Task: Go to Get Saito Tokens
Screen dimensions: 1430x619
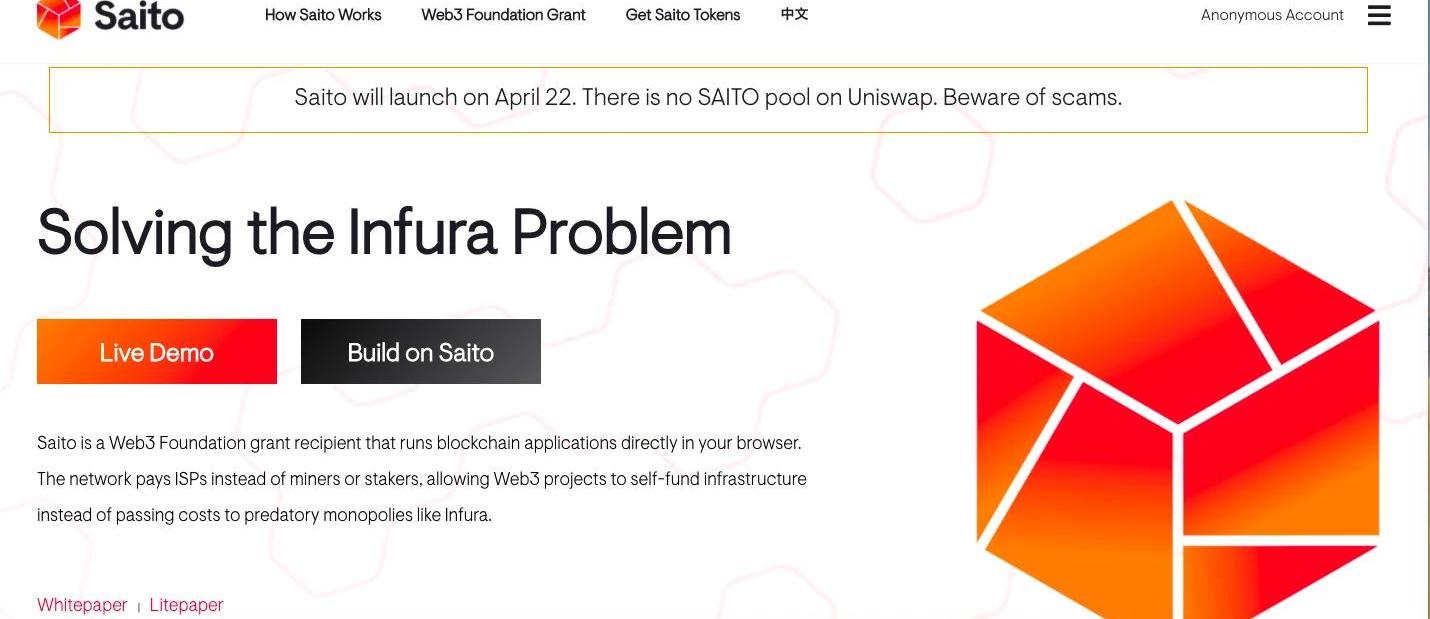Action: [x=683, y=15]
